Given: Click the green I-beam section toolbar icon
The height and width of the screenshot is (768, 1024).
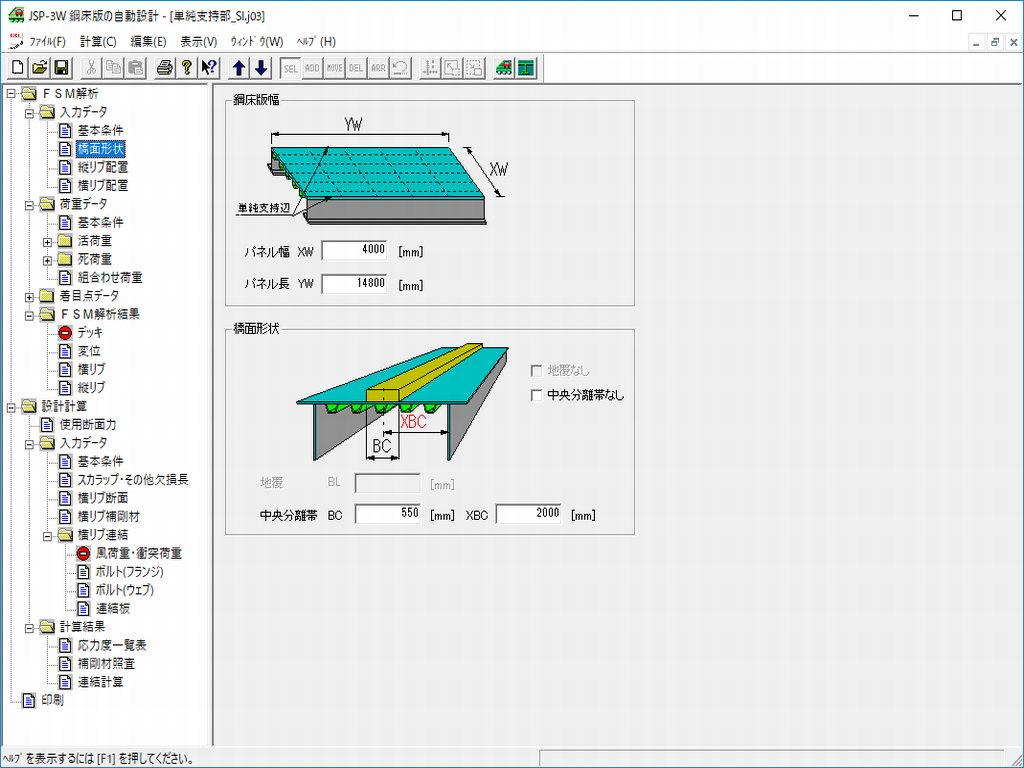Looking at the screenshot, I should (x=527, y=68).
